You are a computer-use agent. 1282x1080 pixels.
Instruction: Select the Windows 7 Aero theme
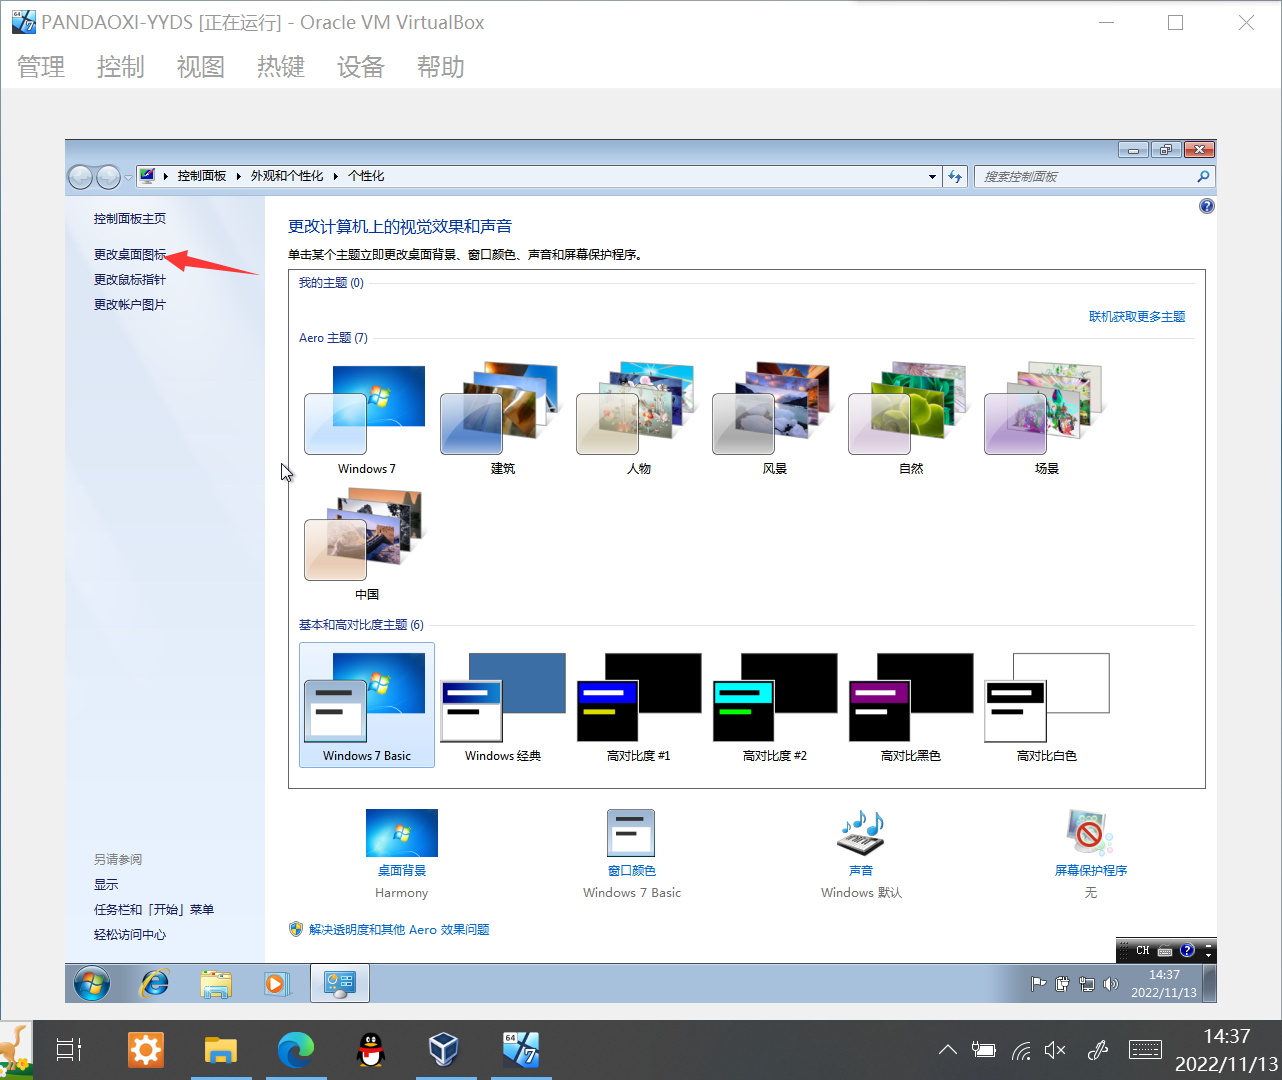(366, 420)
